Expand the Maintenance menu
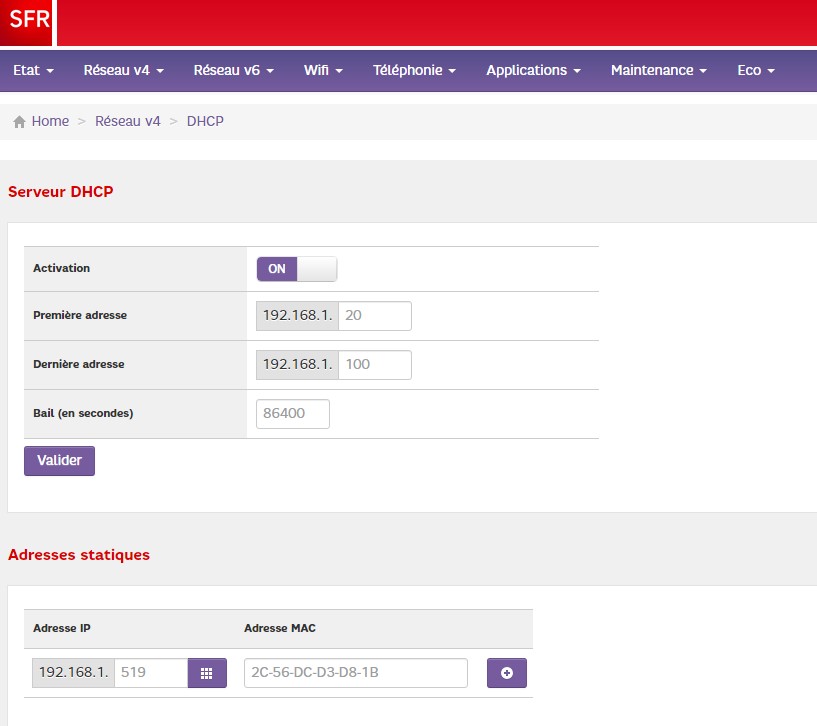This screenshot has height=726, width=817. click(658, 70)
